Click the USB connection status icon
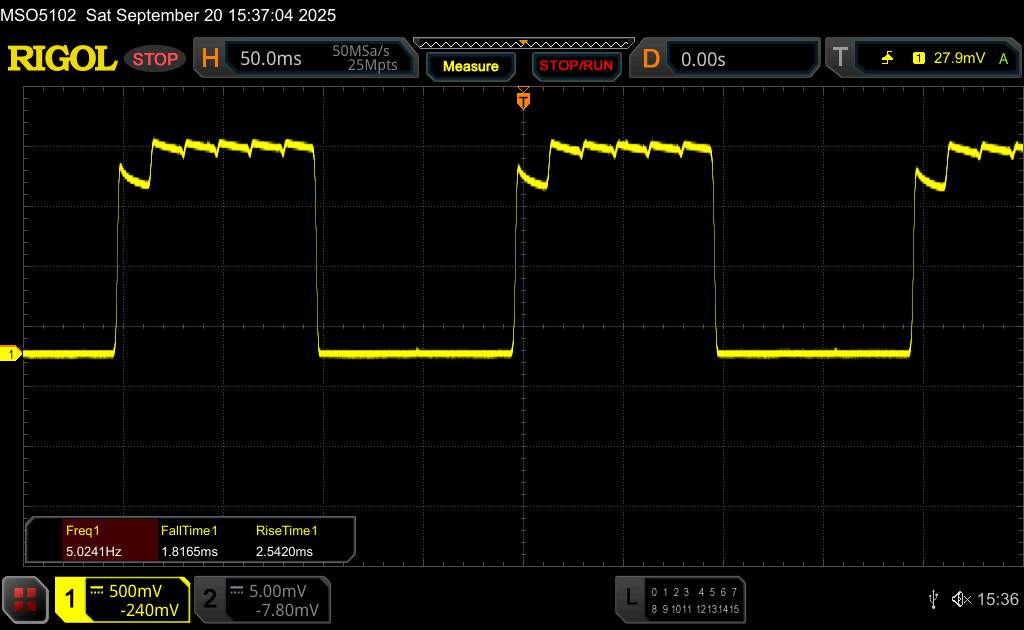The height and width of the screenshot is (630, 1024). [933, 598]
